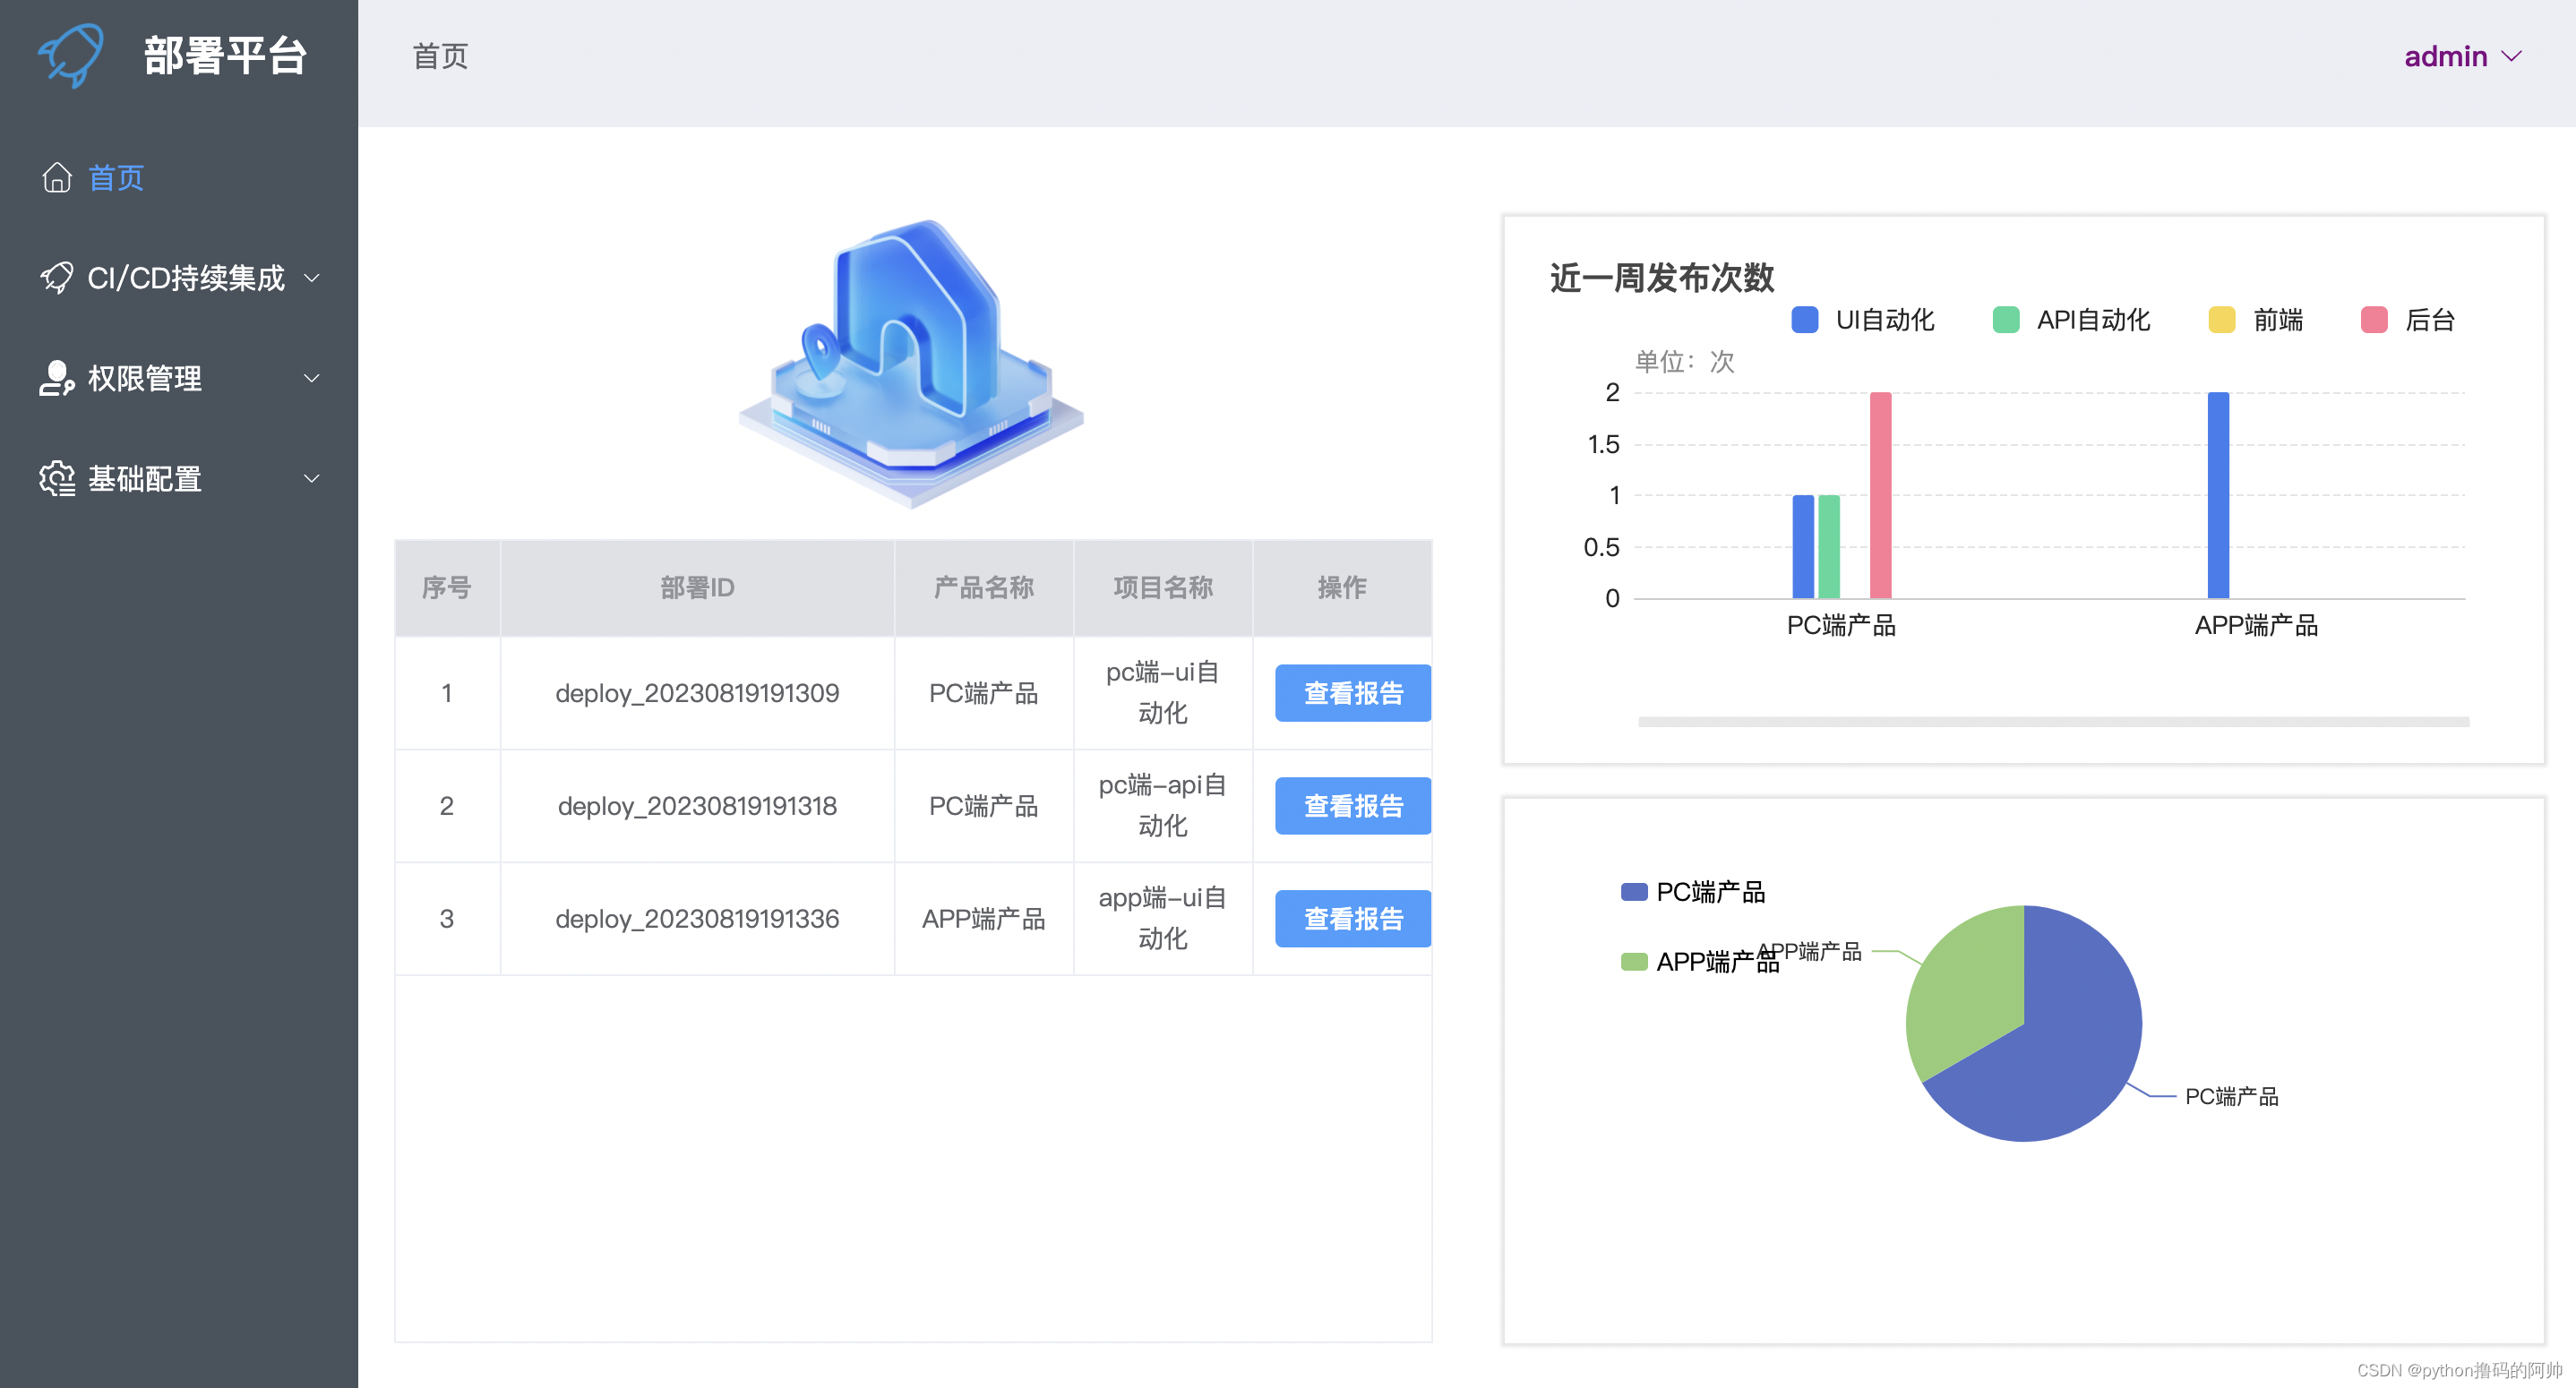2576x1388 pixels.
Task: Expand the 权限管理 menu arrow
Action: [312, 378]
